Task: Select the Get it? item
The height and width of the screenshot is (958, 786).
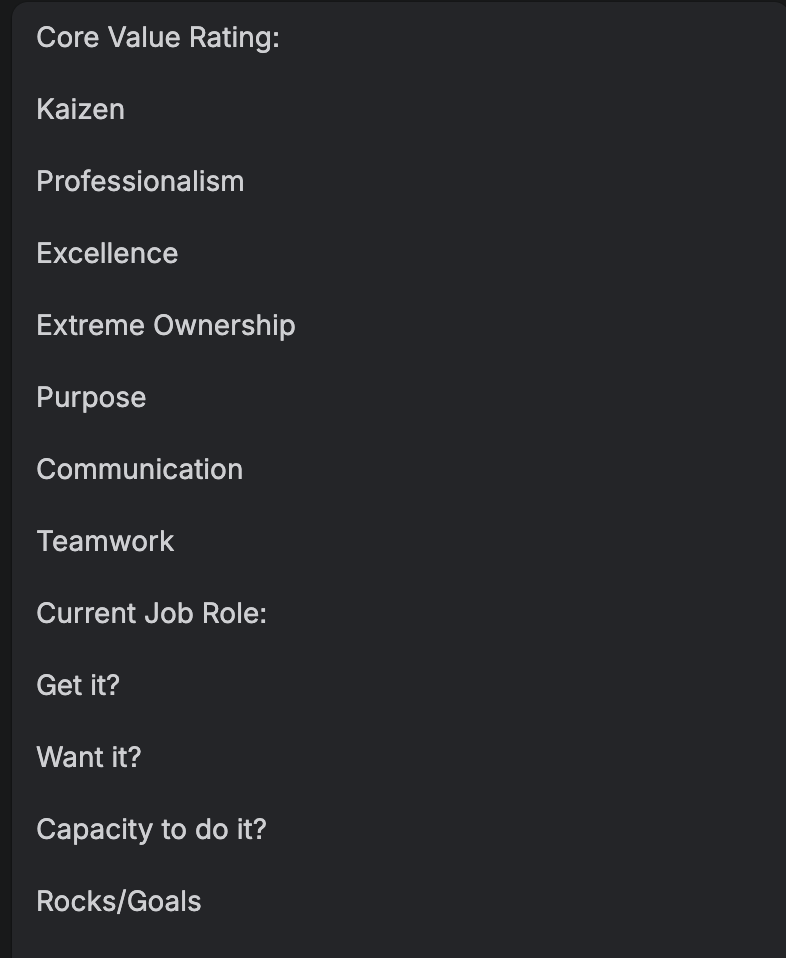Action: click(x=78, y=686)
